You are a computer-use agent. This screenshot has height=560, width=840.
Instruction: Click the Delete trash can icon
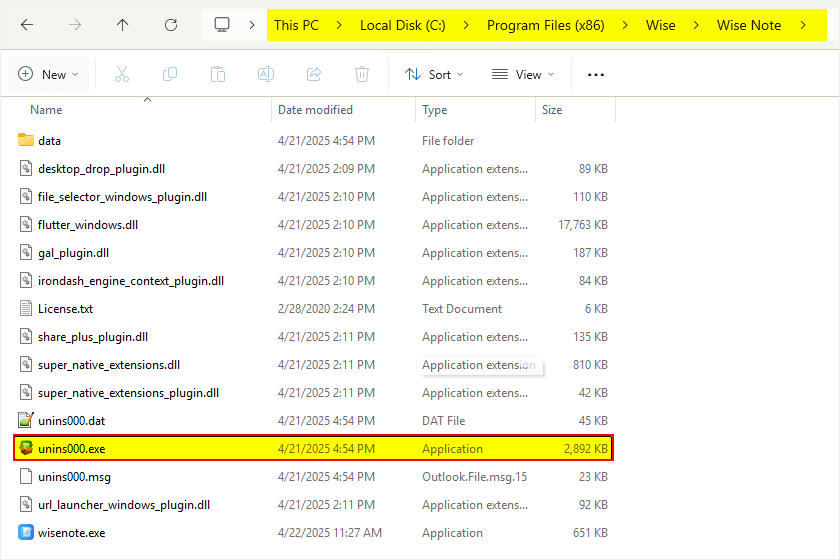(362, 74)
